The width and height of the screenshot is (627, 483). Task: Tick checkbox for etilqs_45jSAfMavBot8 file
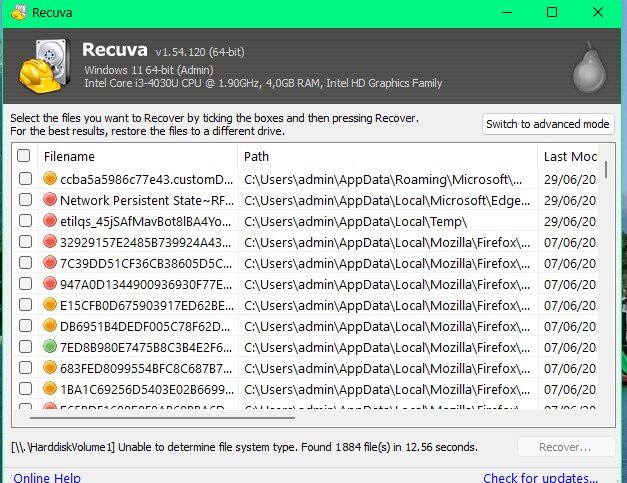click(x=26, y=220)
